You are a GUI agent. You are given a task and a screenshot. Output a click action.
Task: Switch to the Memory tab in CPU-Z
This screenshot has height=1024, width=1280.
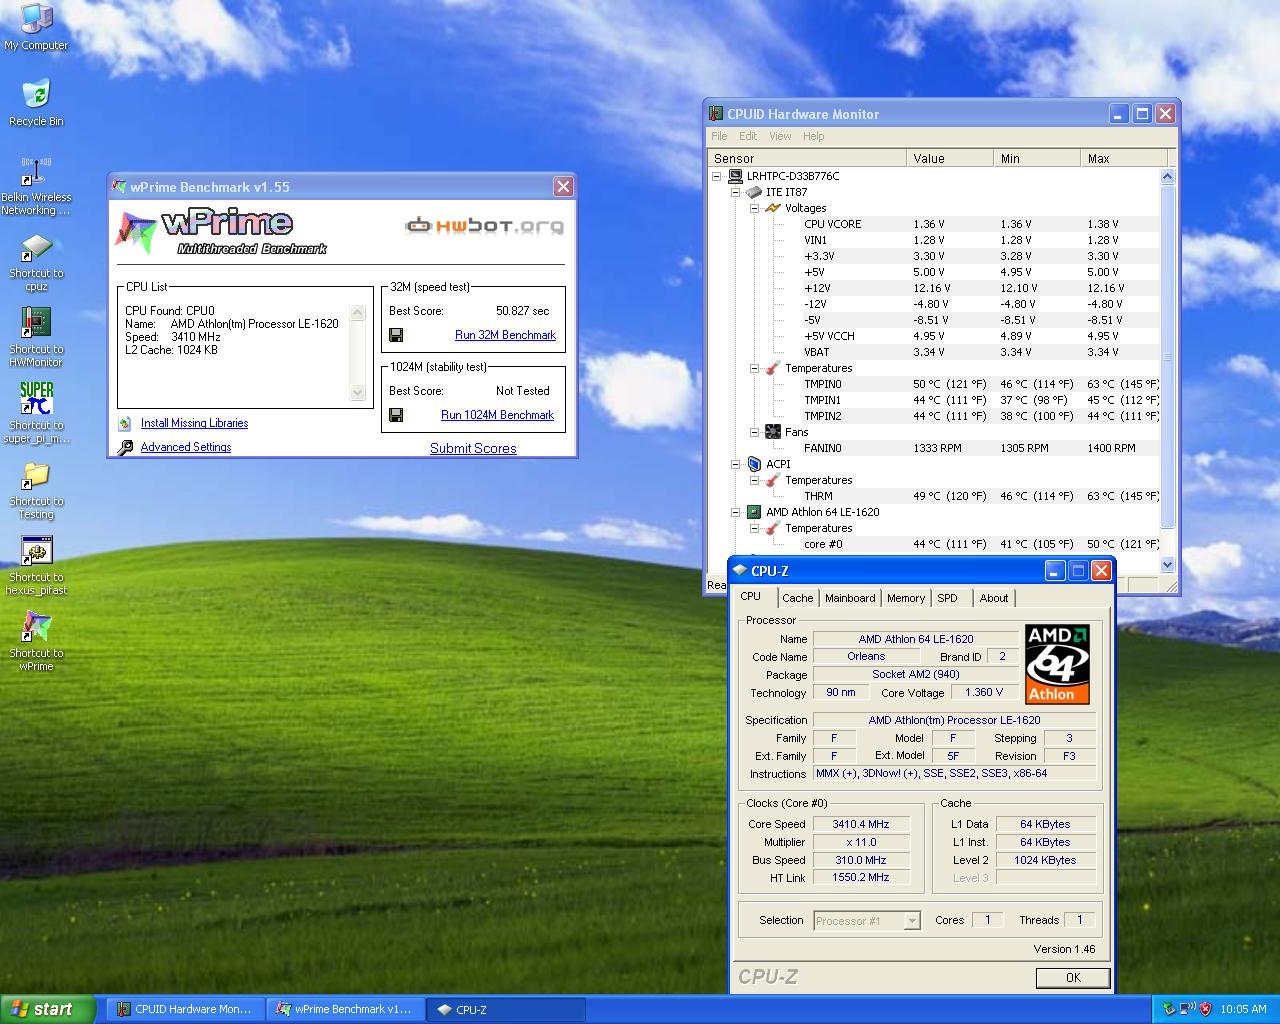point(906,598)
